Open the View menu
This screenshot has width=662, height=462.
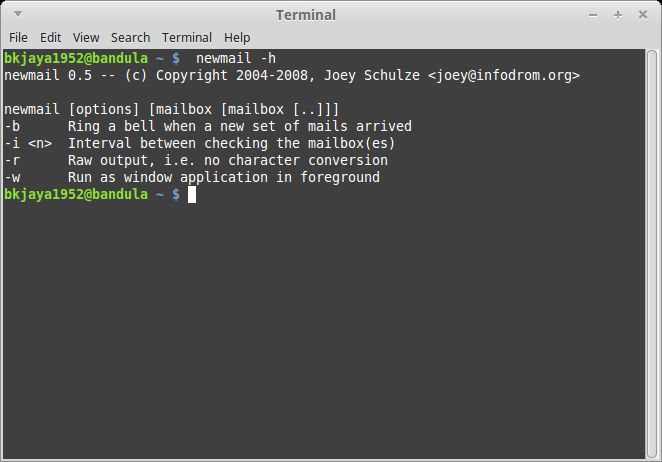coord(86,38)
